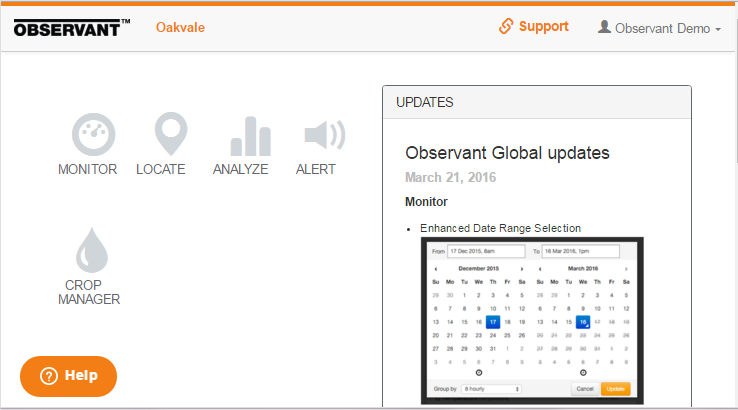Open the Locate map pin icon
The width and height of the screenshot is (738, 410).
(171, 134)
